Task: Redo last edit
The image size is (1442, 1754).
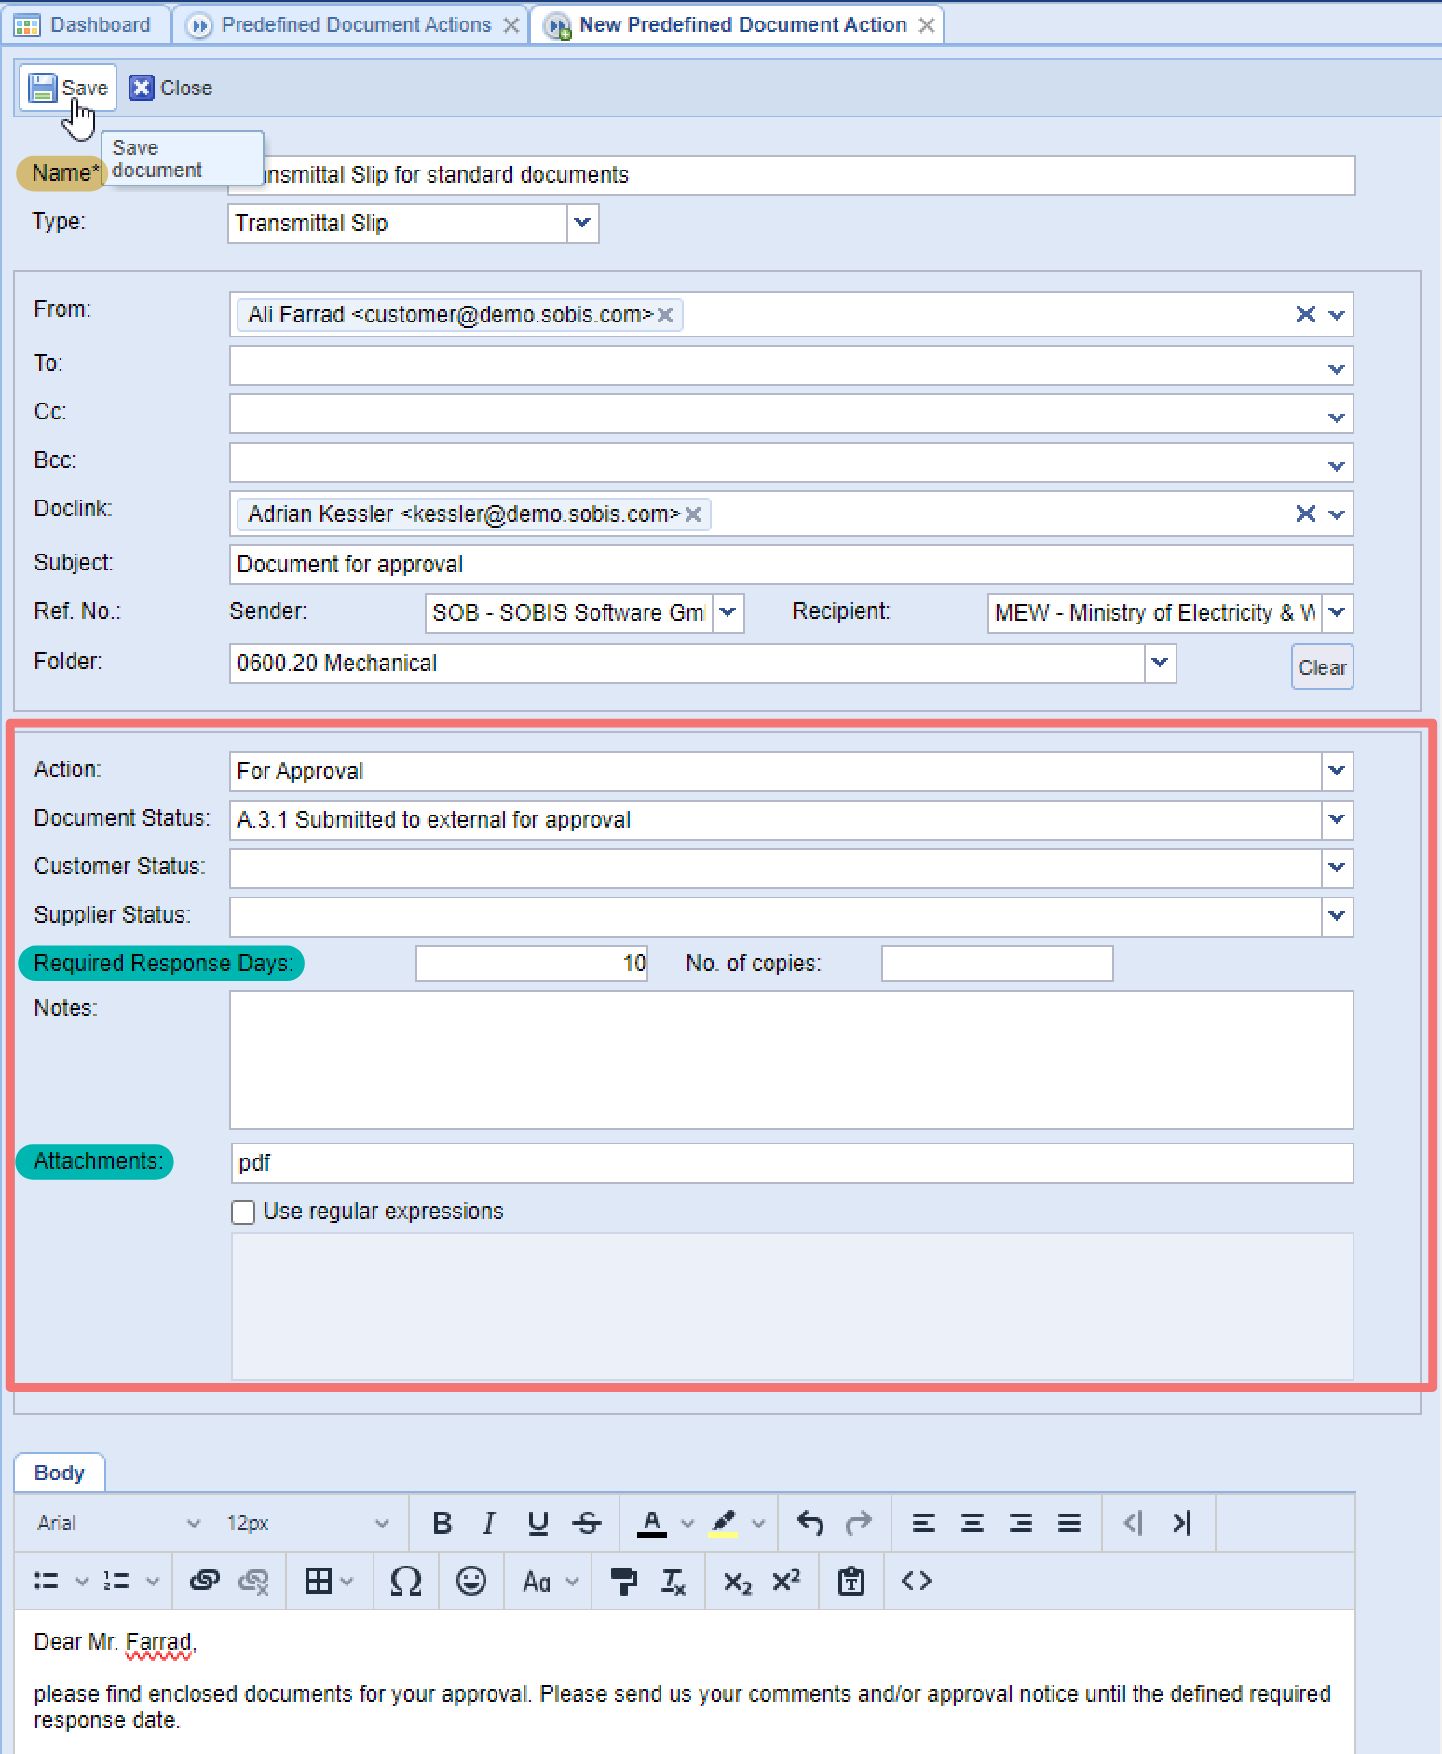Action: coord(859,1523)
